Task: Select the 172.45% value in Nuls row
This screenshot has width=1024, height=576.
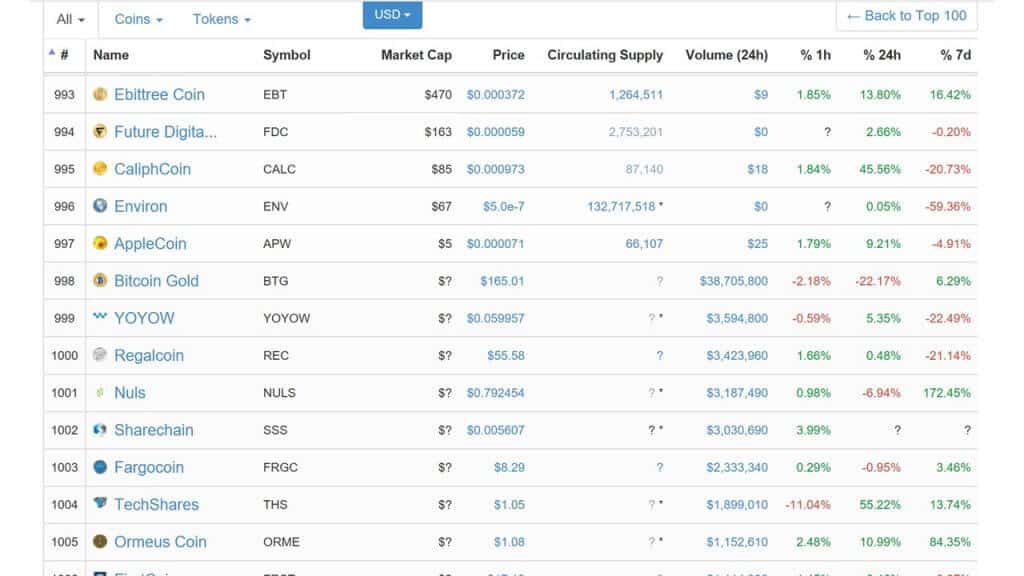Action: coord(947,392)
